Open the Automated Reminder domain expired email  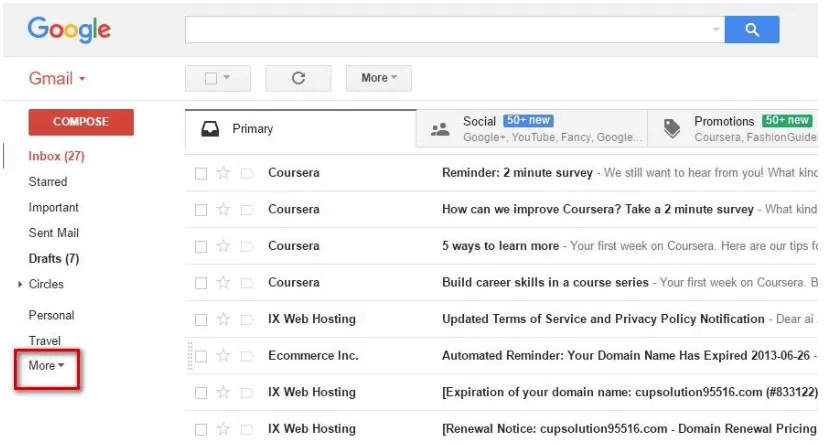coord(626,355)
